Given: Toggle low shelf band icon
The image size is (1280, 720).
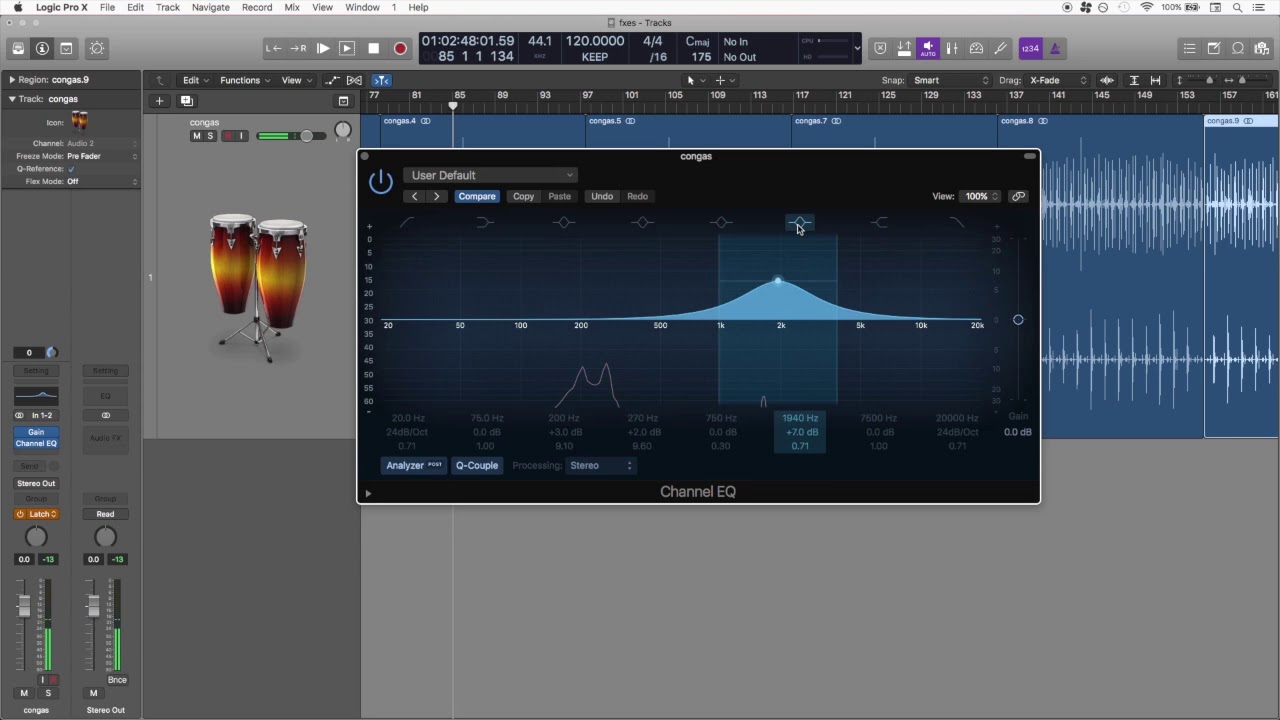Looking at the screenshot, I should tap(485, 222).
